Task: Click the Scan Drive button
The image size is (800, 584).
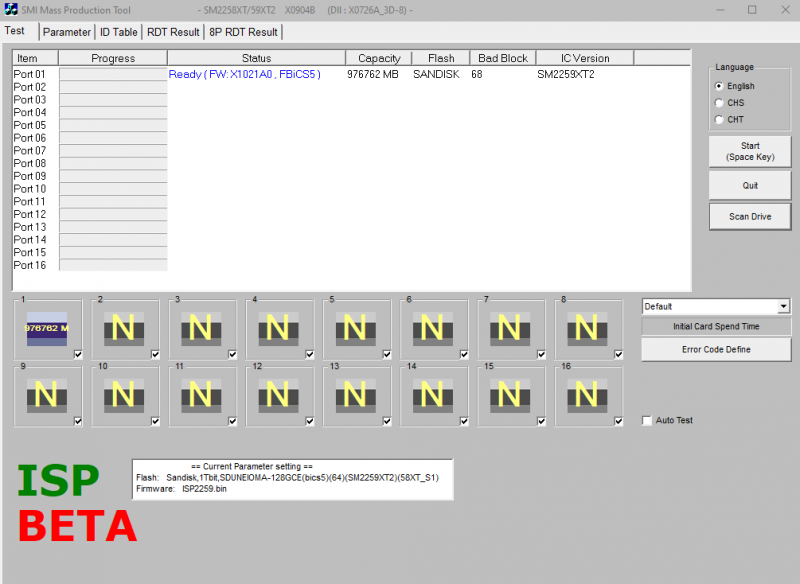Action: pos(750,216)
